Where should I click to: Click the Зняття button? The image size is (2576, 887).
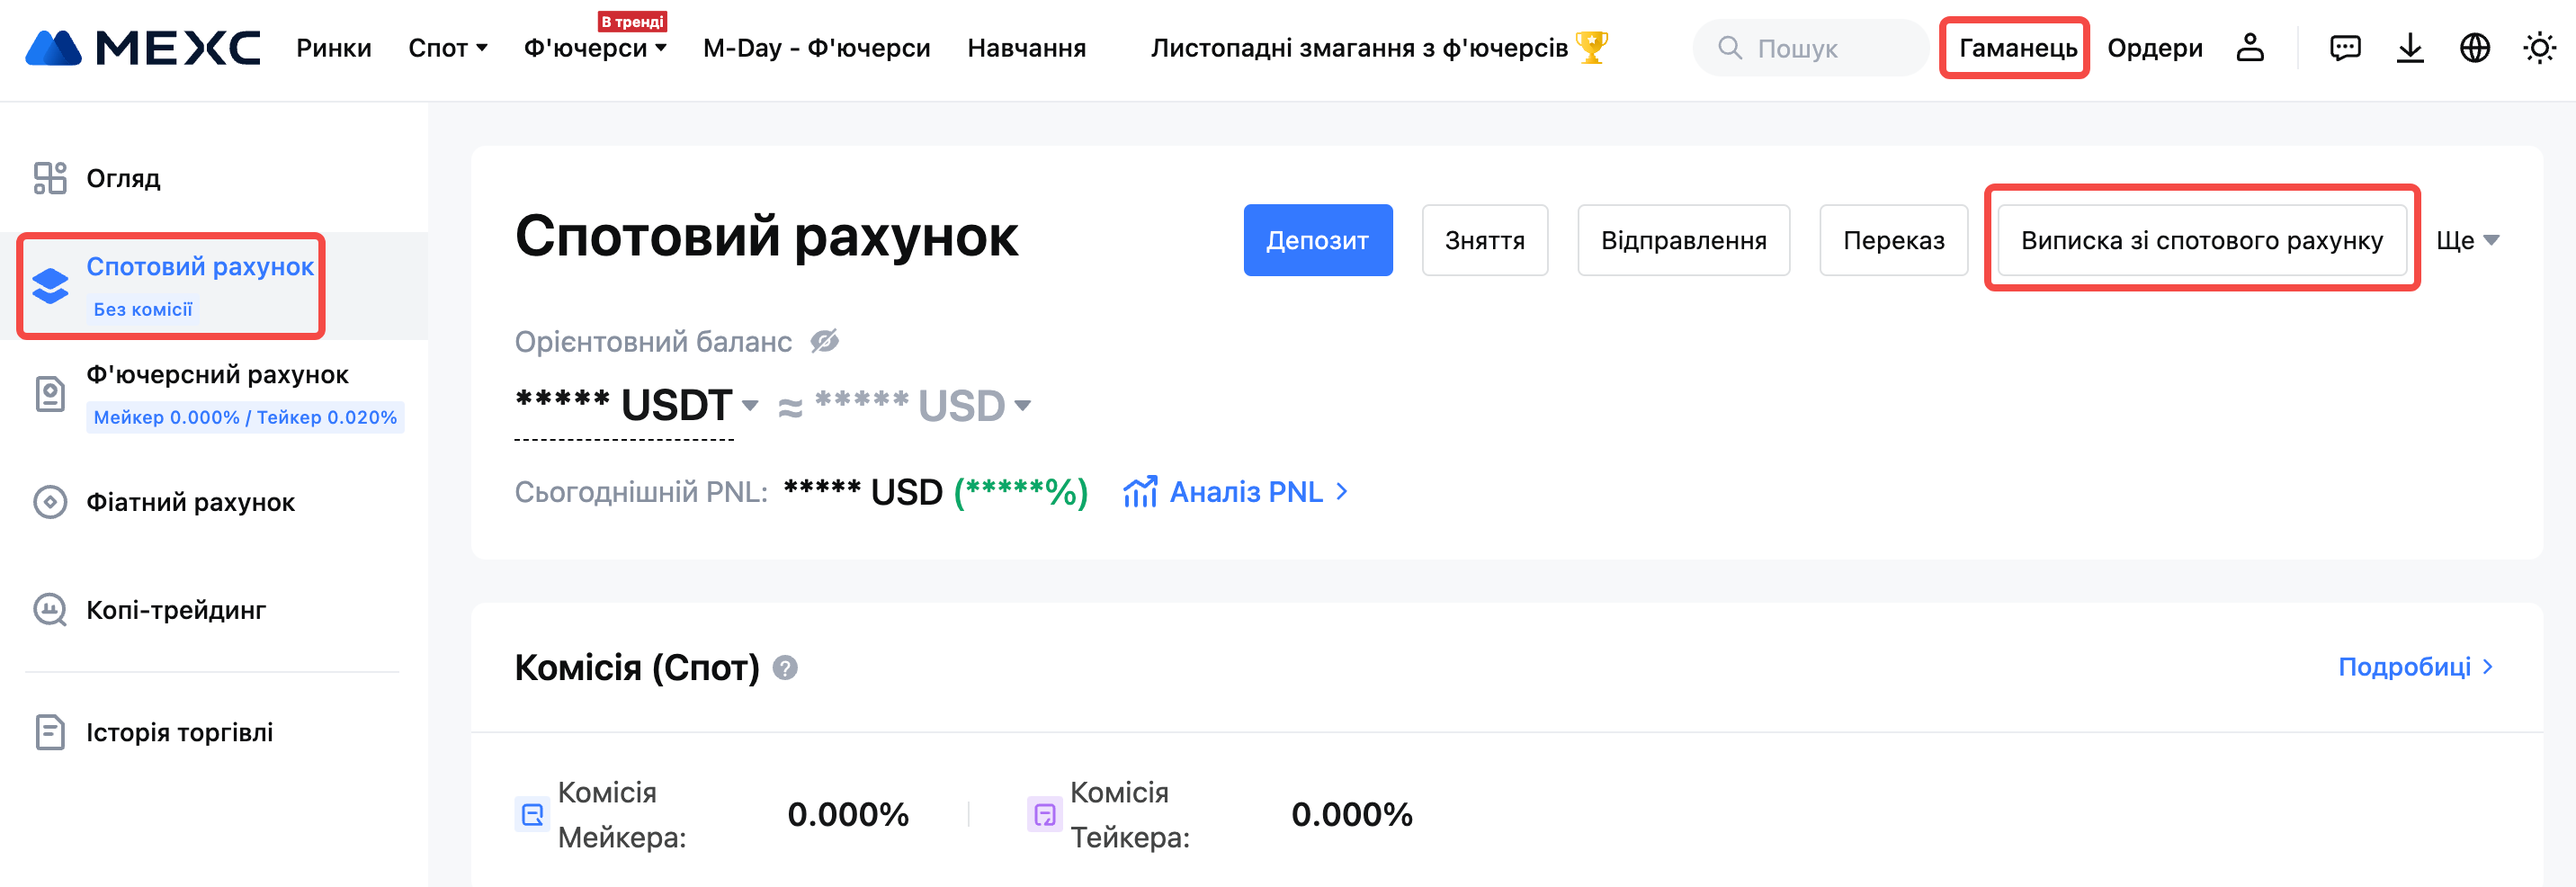coord(1484,240)
